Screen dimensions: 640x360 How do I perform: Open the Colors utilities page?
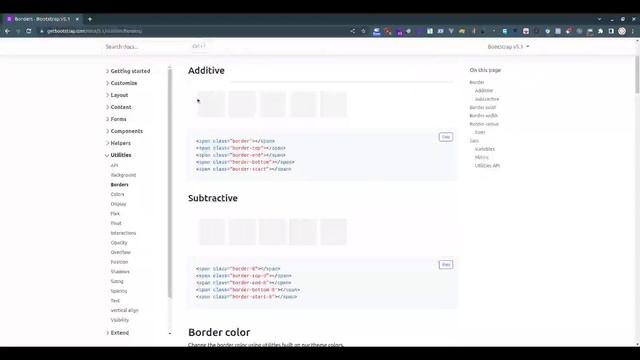[x=117, y=194]
